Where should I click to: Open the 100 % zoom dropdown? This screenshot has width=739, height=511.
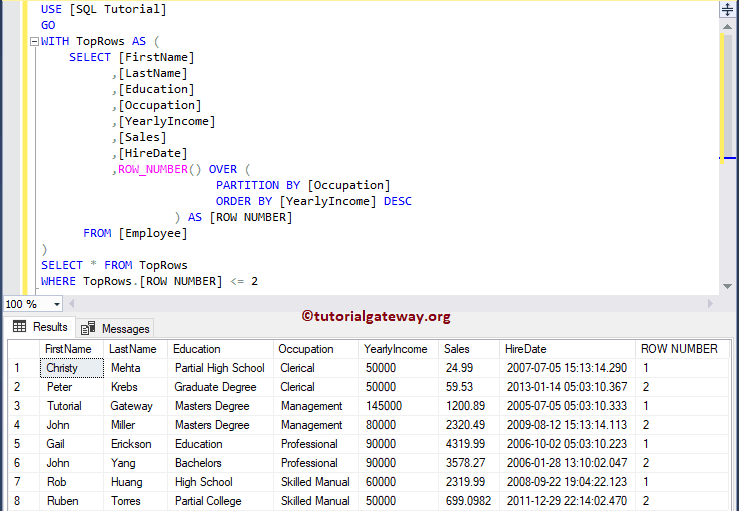55,304
